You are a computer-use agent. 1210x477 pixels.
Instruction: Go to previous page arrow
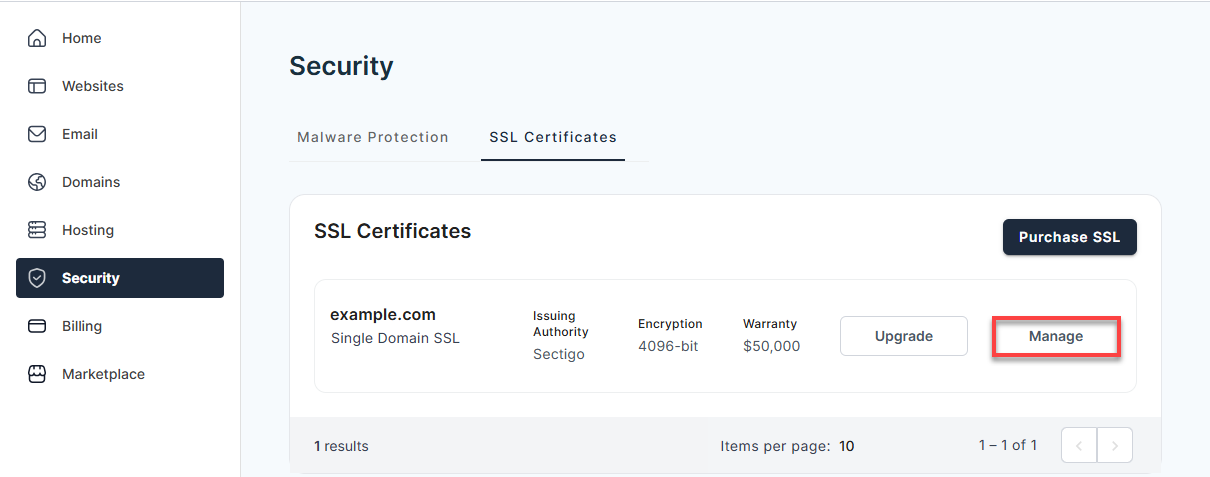click(1079, 445)
